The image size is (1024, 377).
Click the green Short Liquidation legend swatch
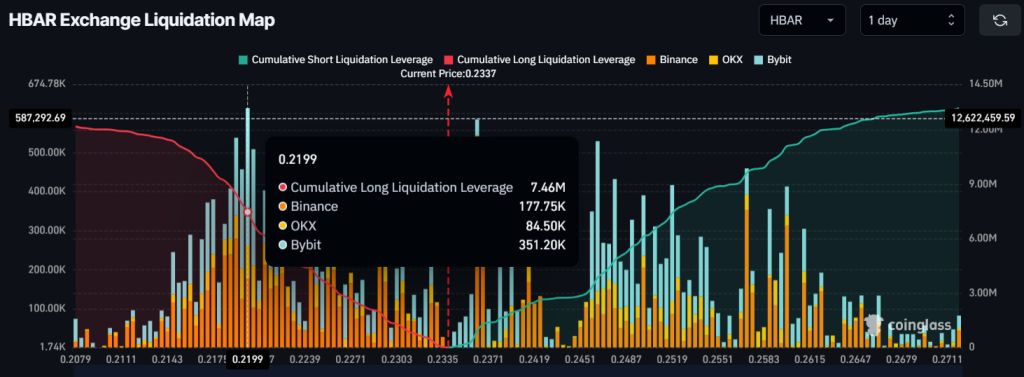tap(244, 59)
